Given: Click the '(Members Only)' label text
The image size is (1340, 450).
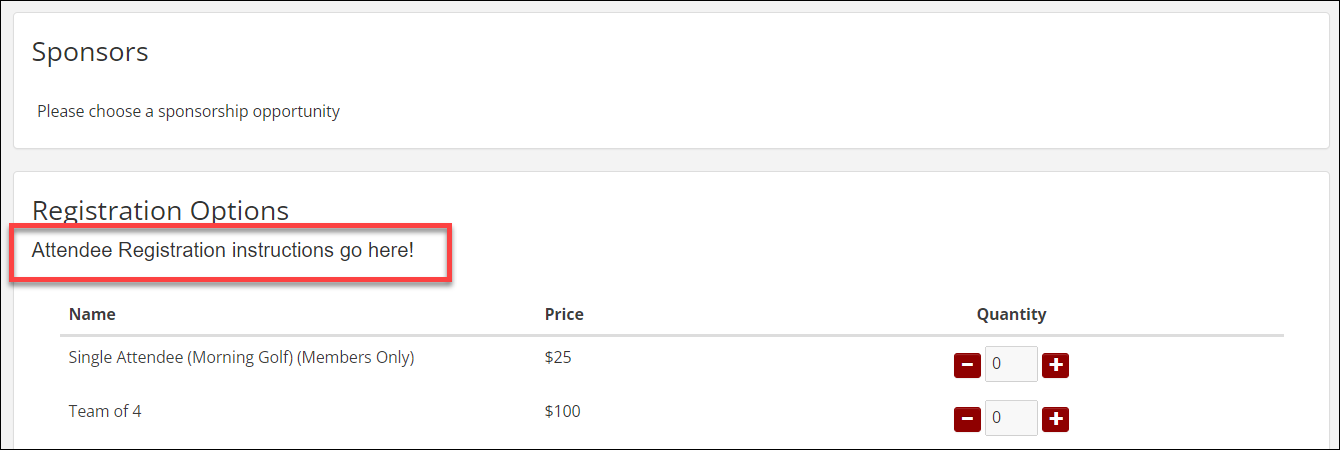Looking at the screenshot, I should (355, 357).
